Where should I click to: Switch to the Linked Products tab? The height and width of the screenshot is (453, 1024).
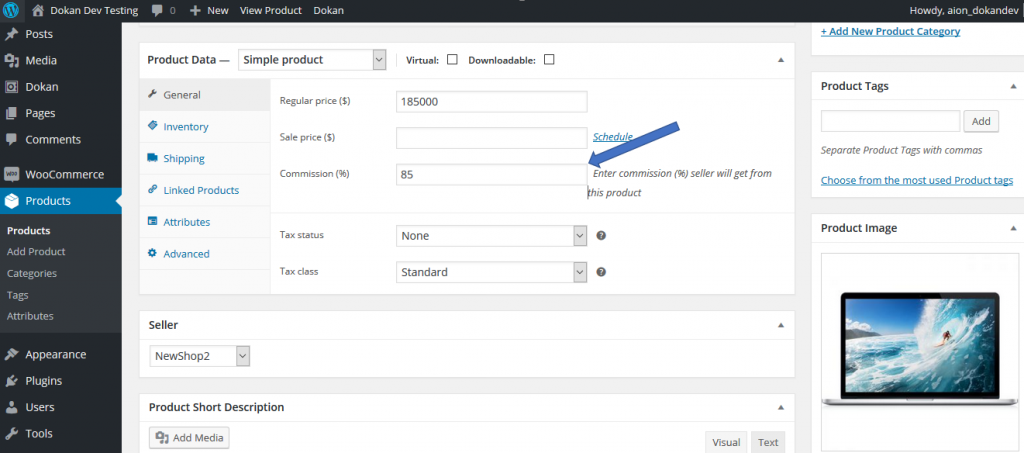pyautogui.click(x=204, y=191)
